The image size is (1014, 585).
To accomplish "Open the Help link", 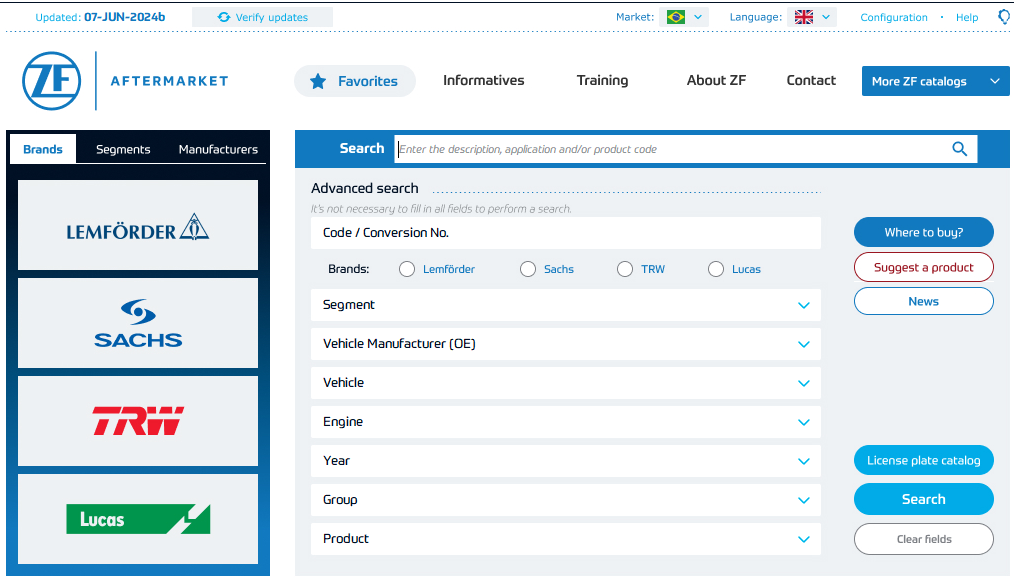I will point(967,17).
